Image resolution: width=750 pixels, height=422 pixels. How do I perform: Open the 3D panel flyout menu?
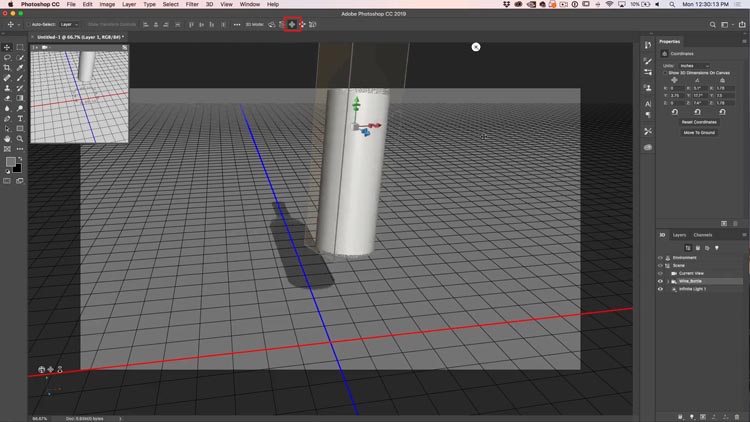coord(744,235)
